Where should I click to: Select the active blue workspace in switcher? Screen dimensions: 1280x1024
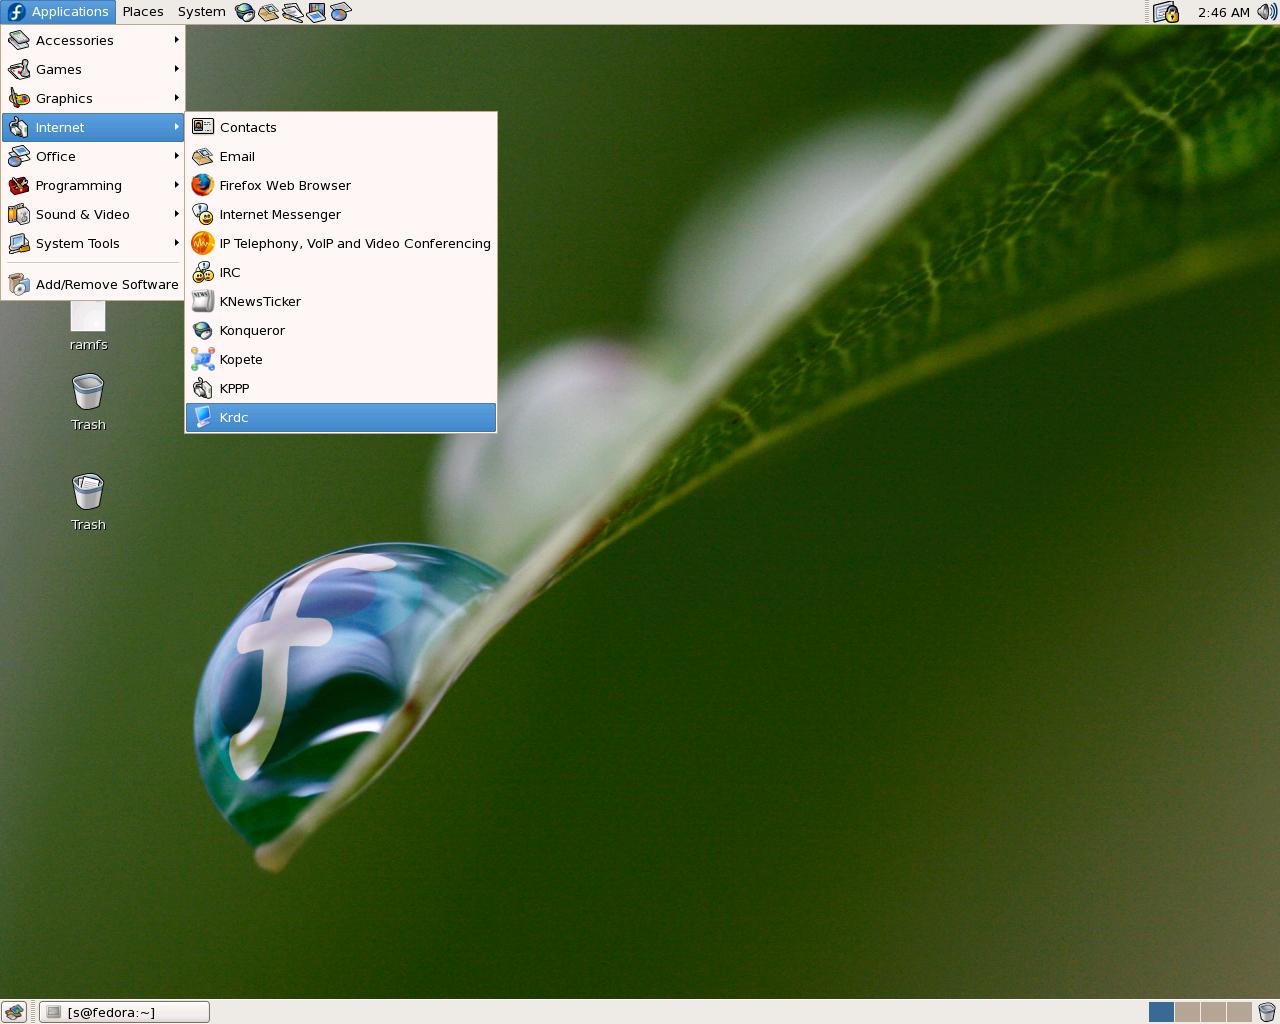point(1161,1012)
